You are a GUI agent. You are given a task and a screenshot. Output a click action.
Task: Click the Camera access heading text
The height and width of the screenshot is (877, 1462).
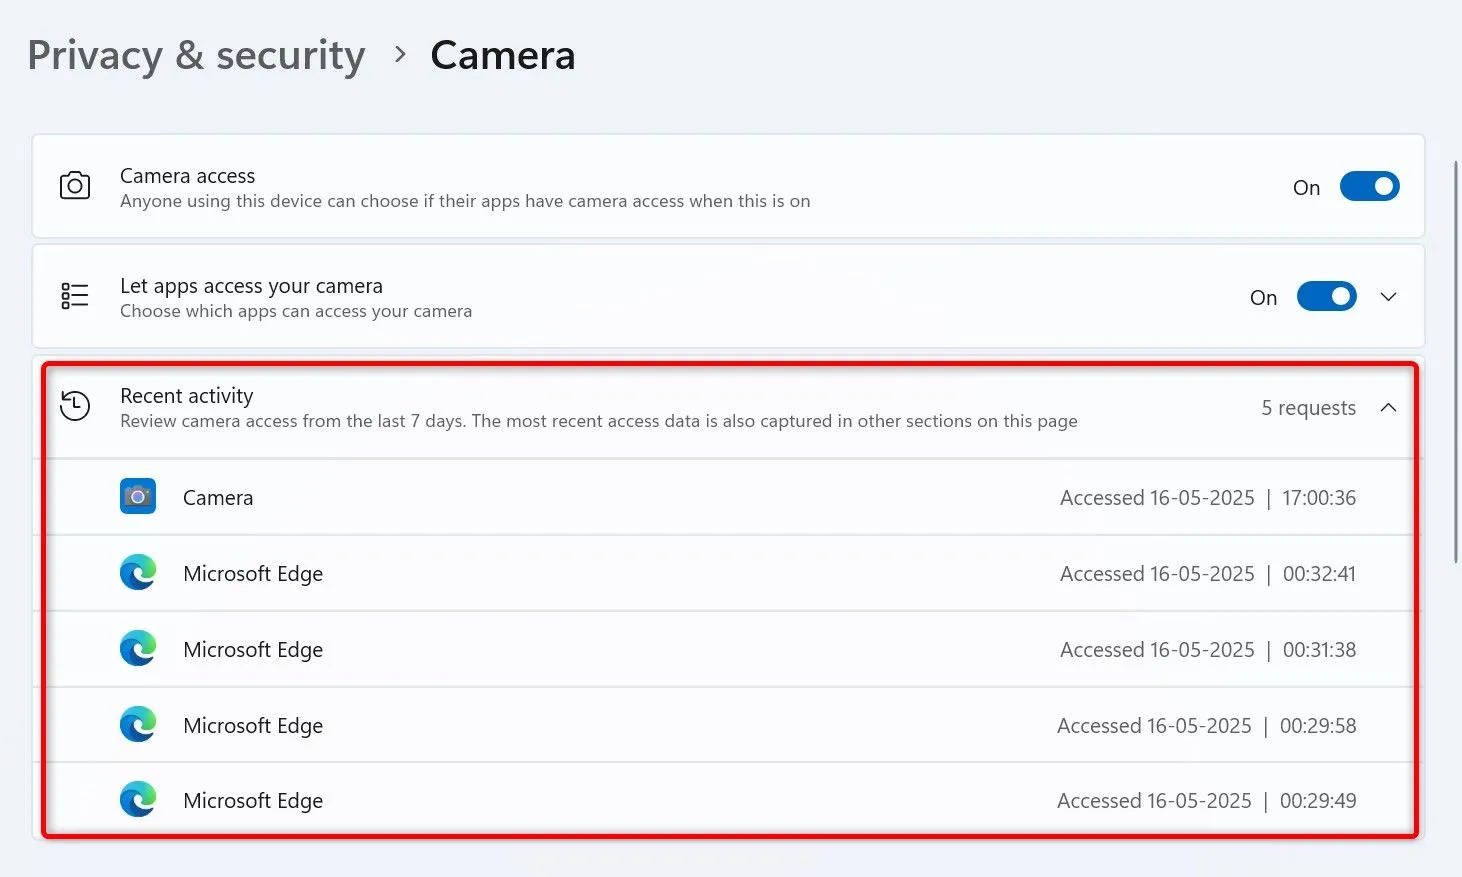click(x=188, y=176)
